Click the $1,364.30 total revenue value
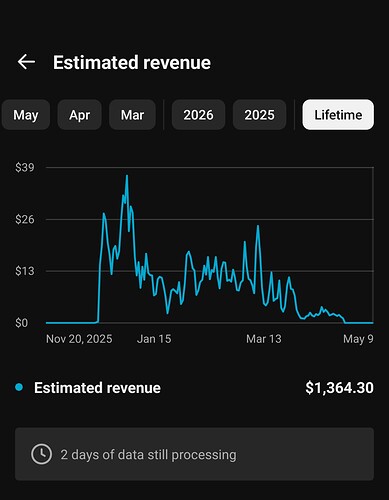Screen dimensions: 389x500 (339, 388)
